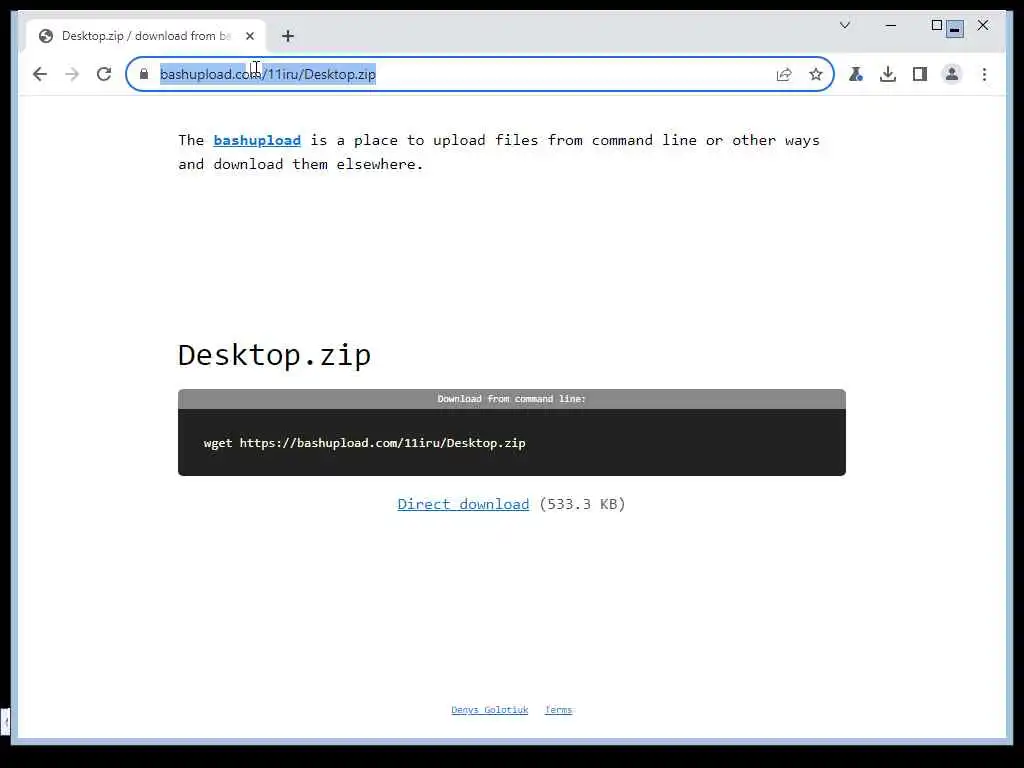This screenshot has width=1024, height=768.
Task: Click the 'Download from command line:' header
Action: 511,399
